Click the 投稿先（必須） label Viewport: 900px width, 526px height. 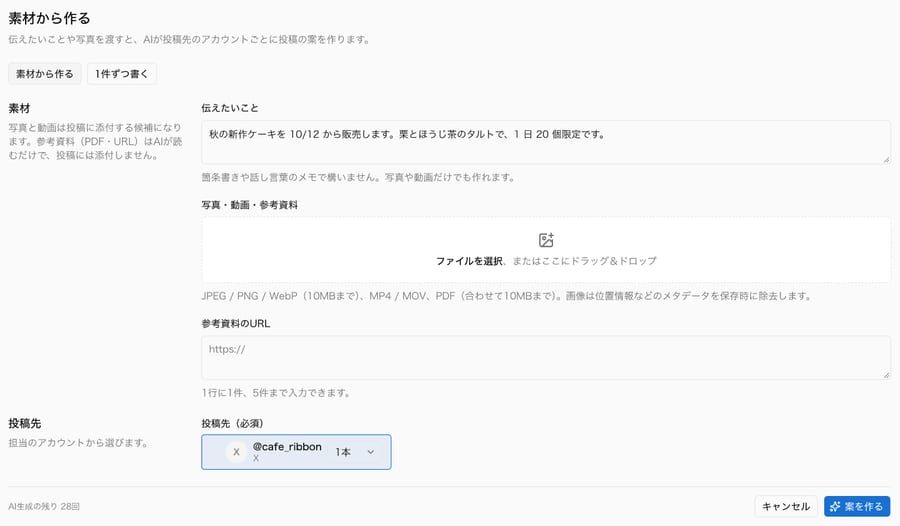point(232,424)
